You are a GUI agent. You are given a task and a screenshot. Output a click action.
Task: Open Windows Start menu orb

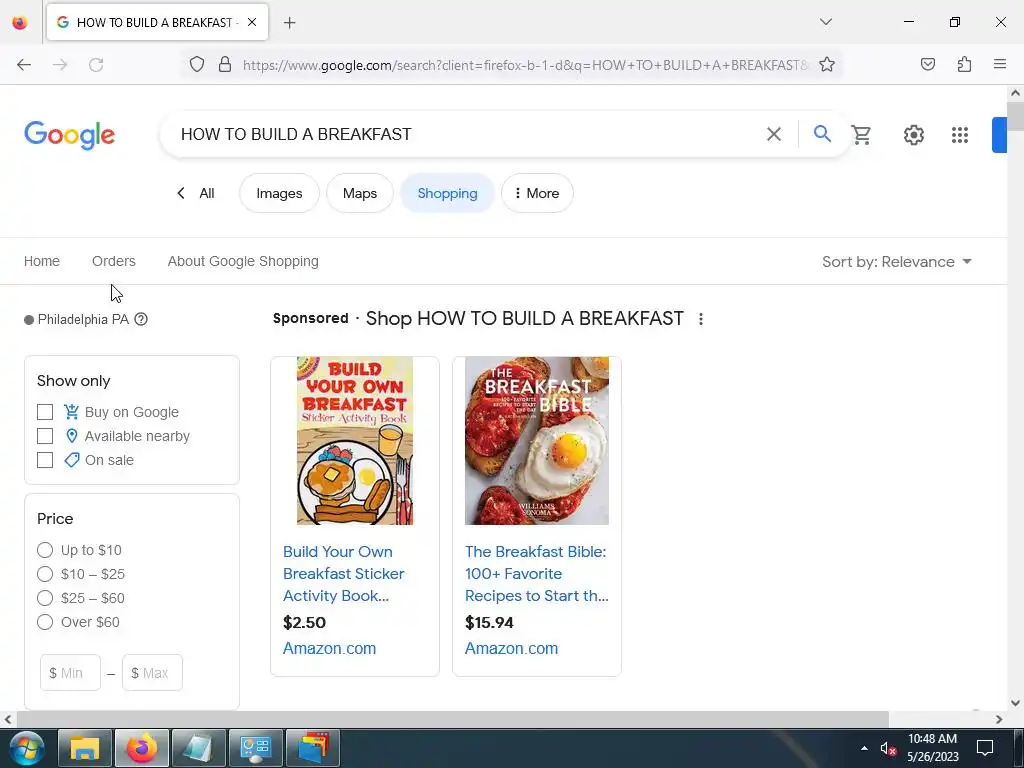point(26,748)
